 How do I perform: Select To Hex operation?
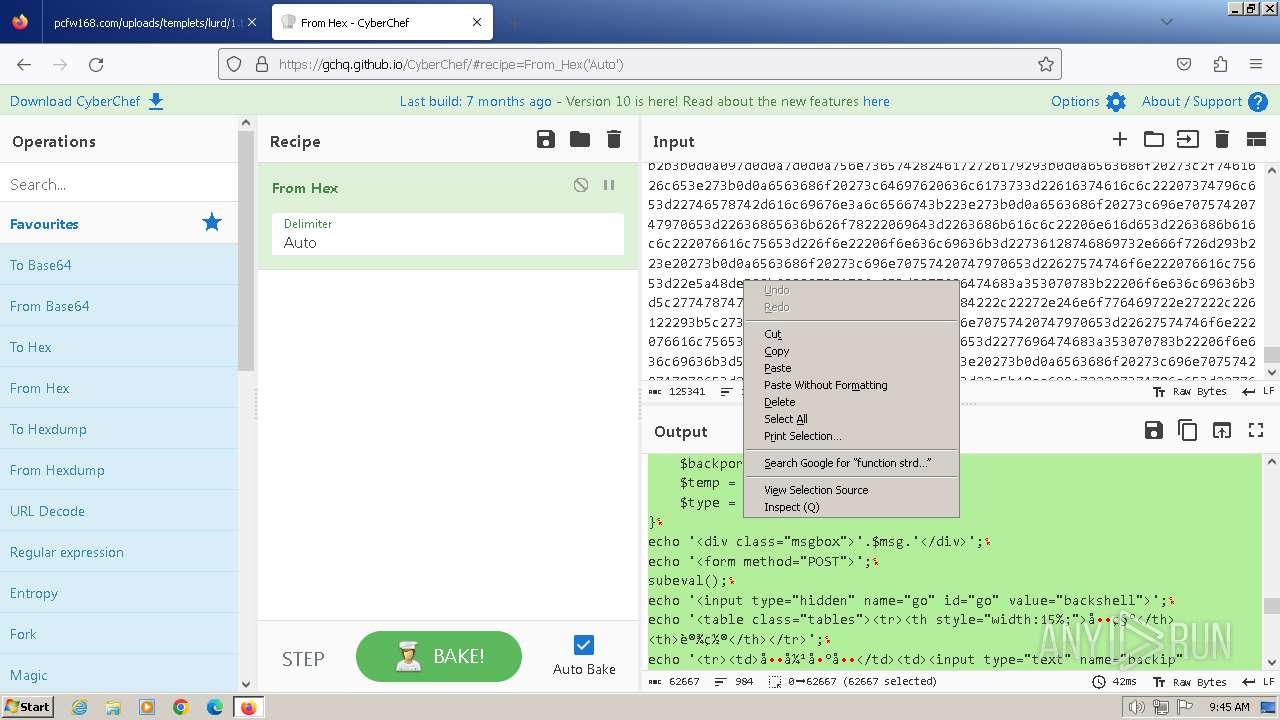[x=118, y=347]
